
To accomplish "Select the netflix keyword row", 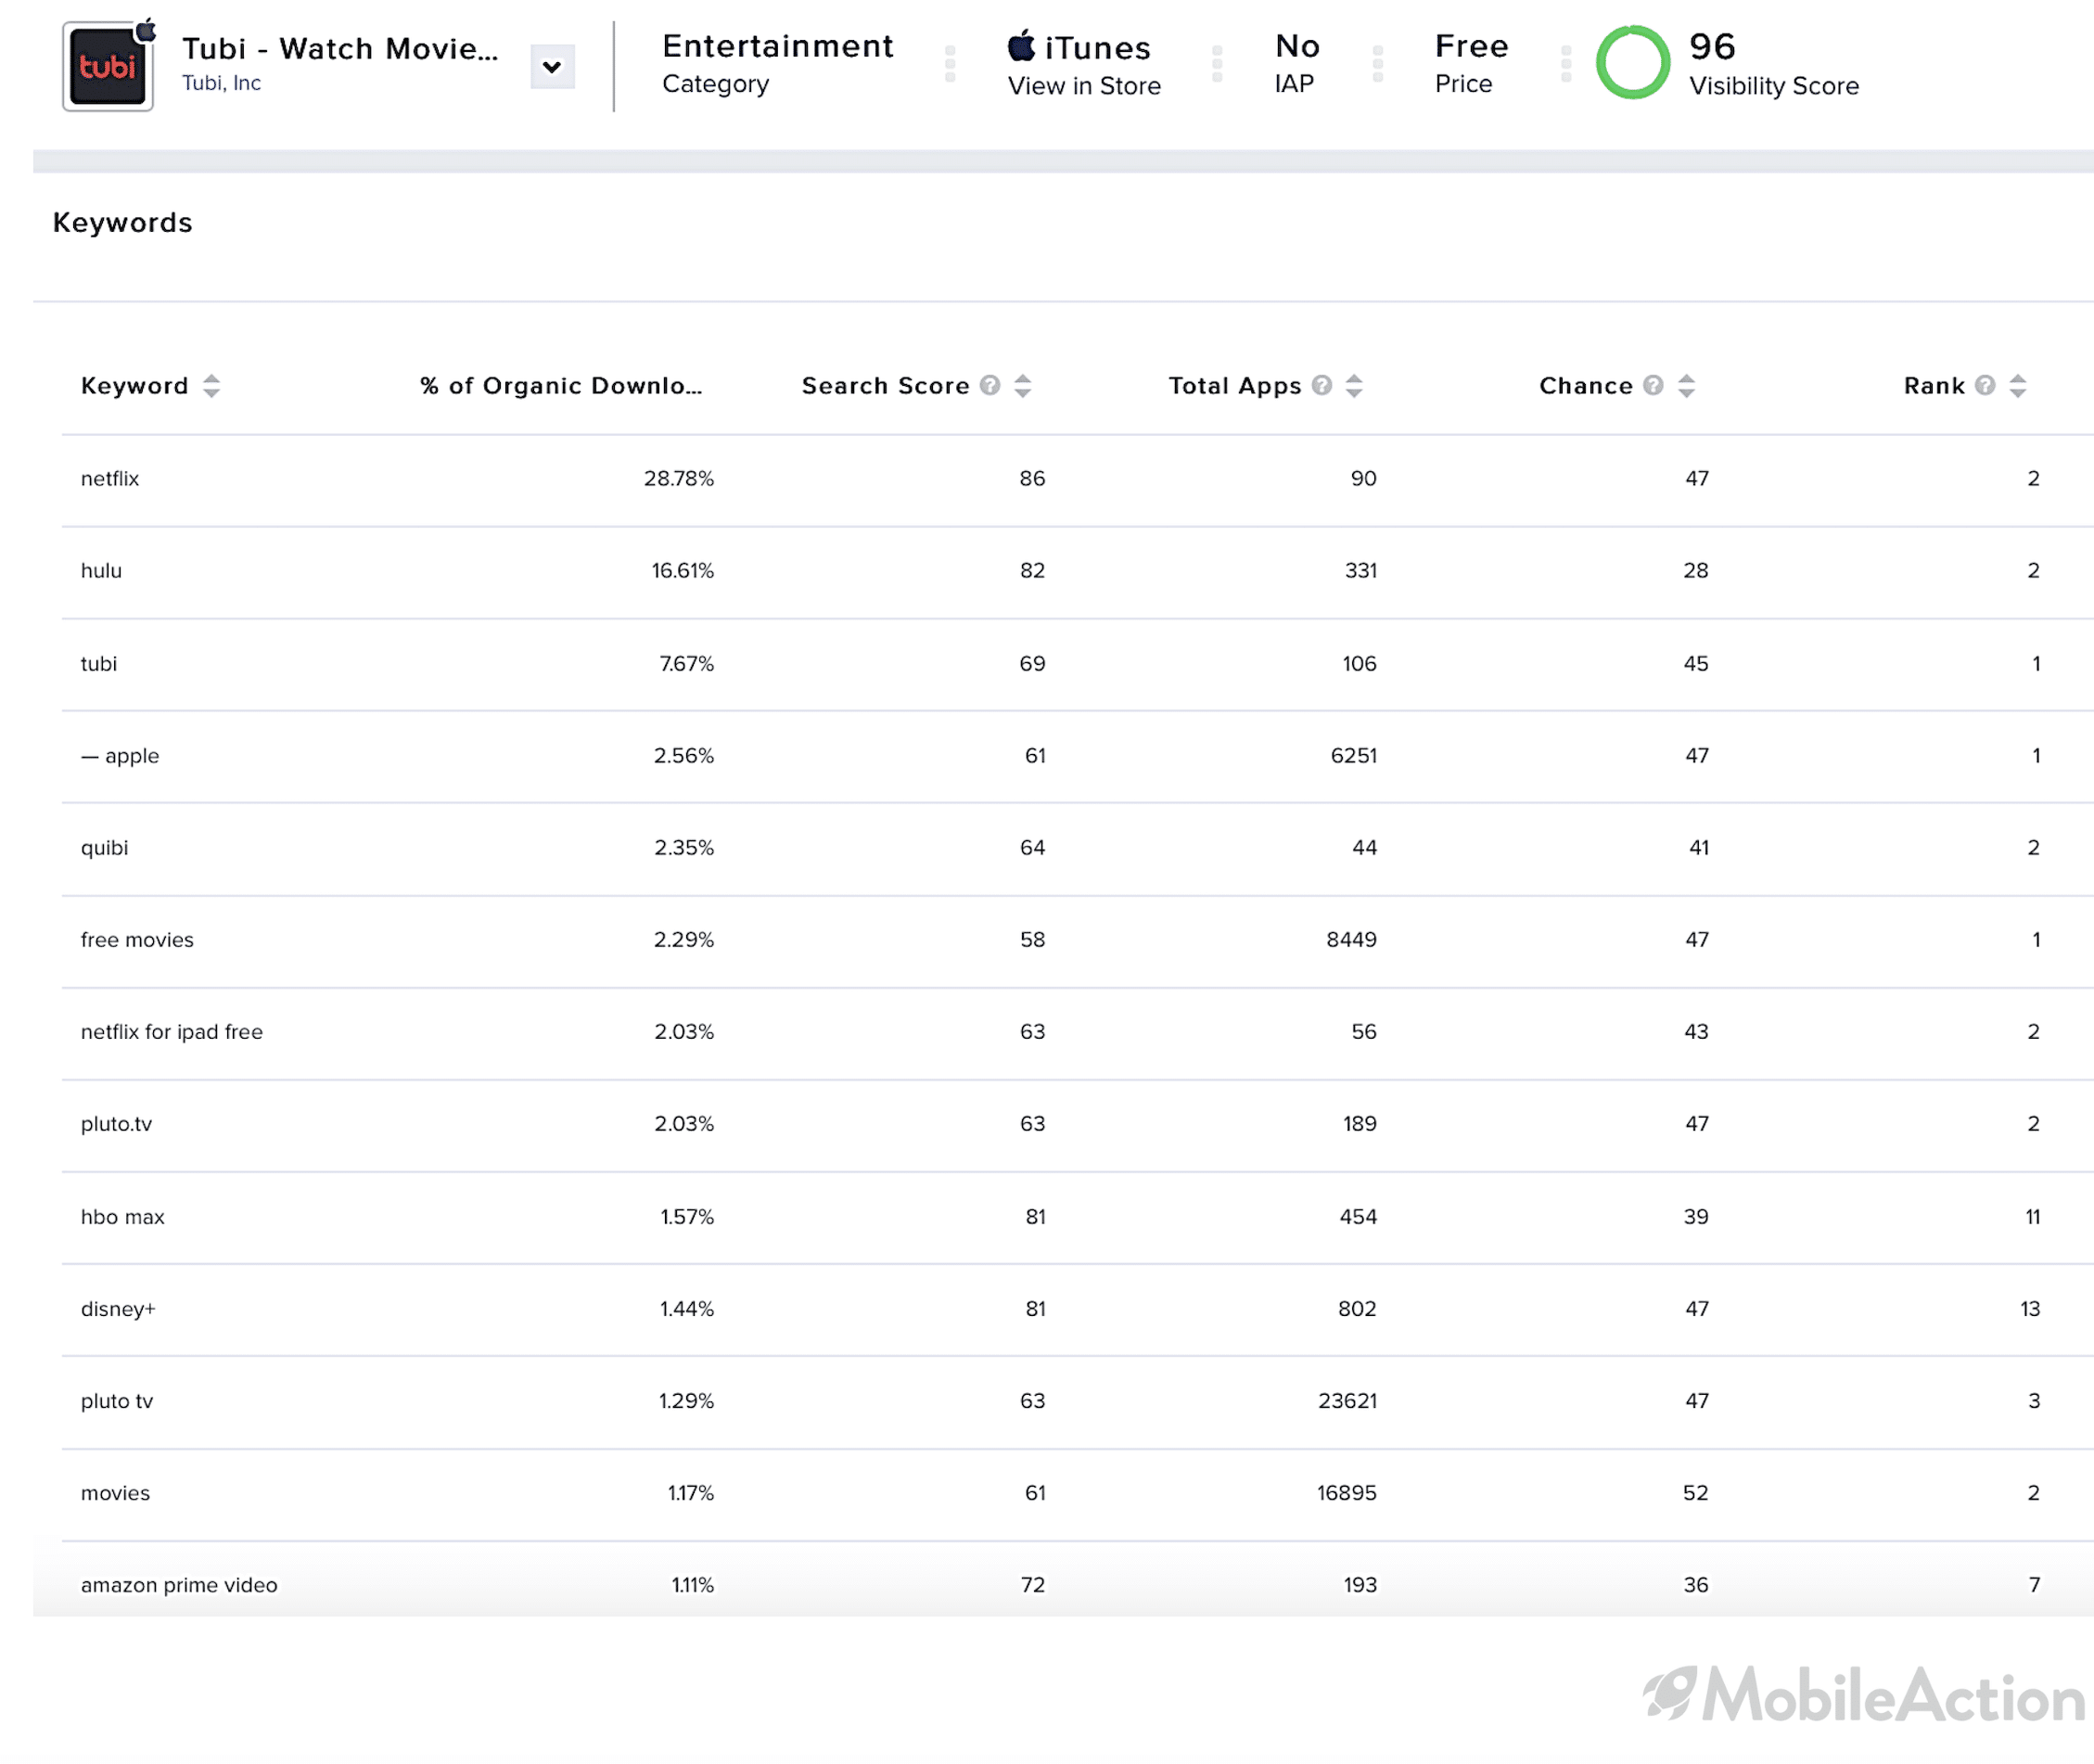I will pos(1077,479).
